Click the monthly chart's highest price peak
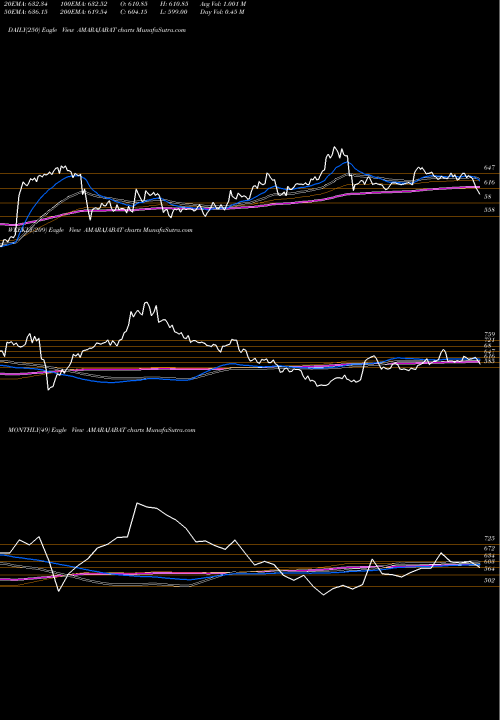 click(x=137, y=503)
